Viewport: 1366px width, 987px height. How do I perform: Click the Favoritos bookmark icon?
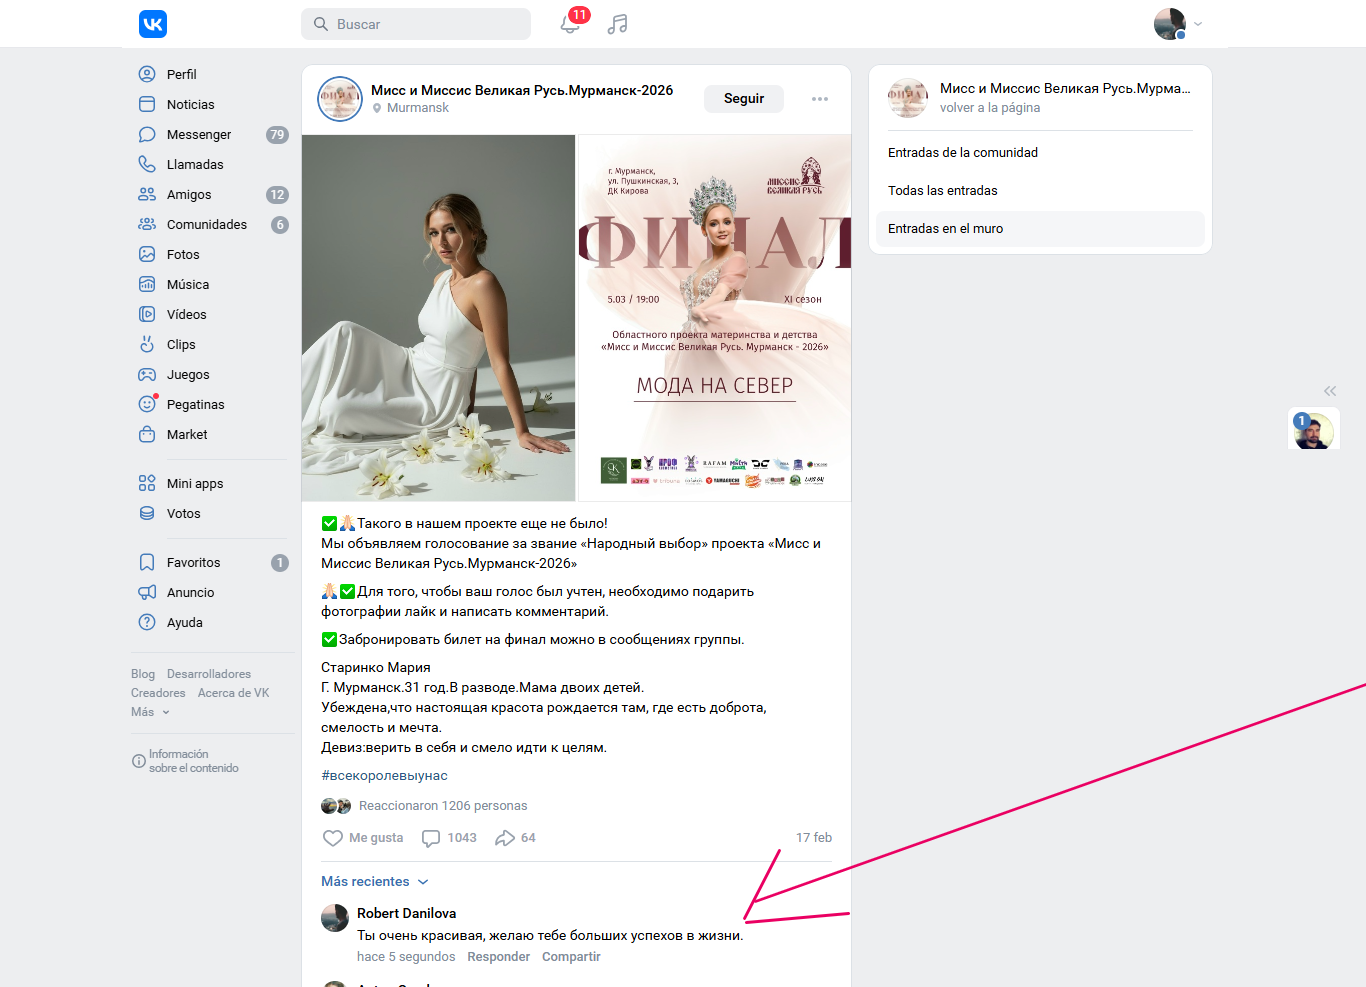tap(147, 562)
